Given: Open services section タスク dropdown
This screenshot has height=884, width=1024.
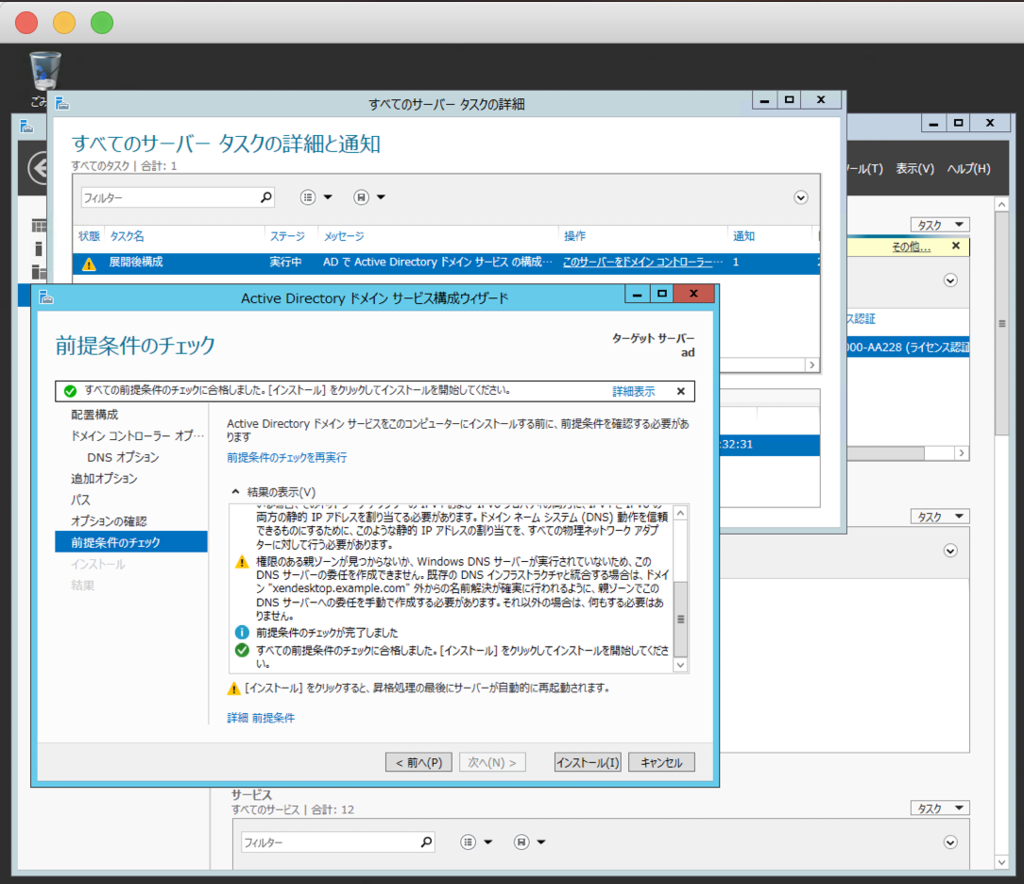Looking at the screenshot, I should 940,808.
